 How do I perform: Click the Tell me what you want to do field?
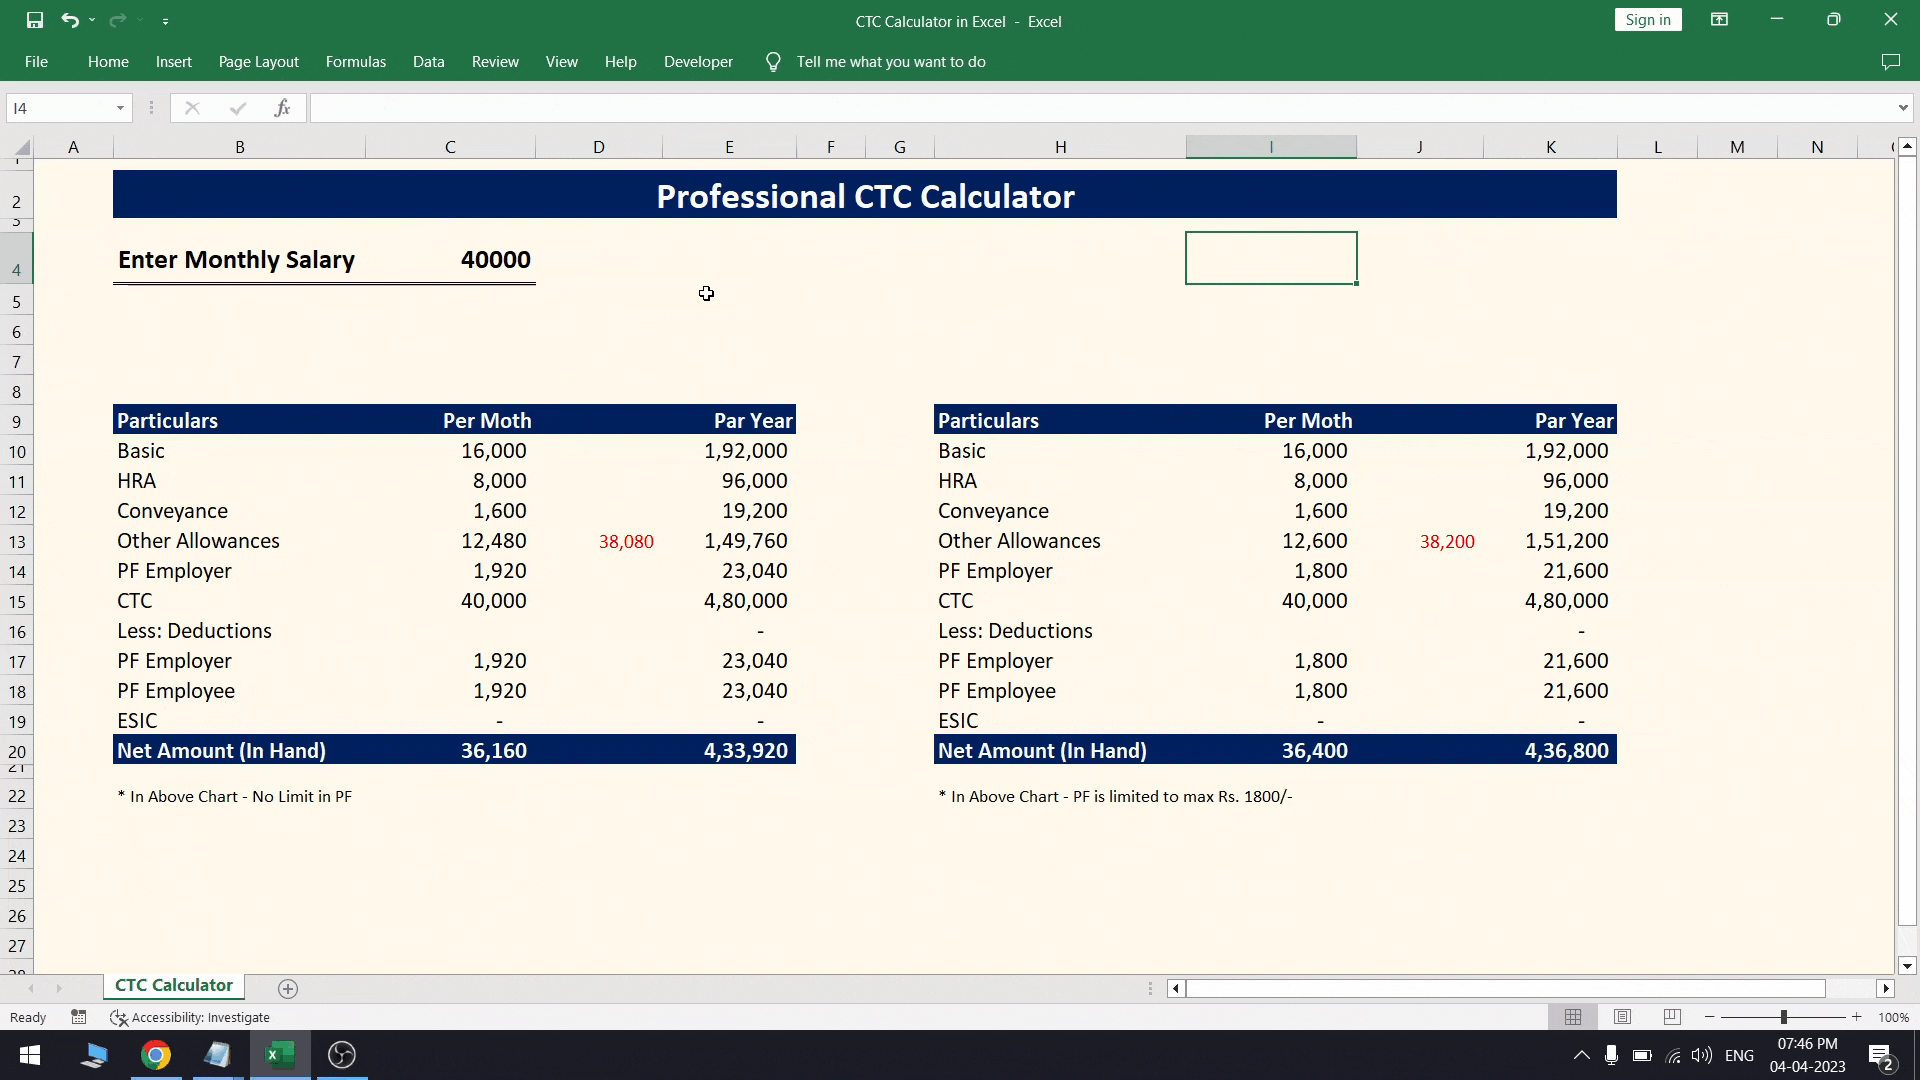coord(893,61)
